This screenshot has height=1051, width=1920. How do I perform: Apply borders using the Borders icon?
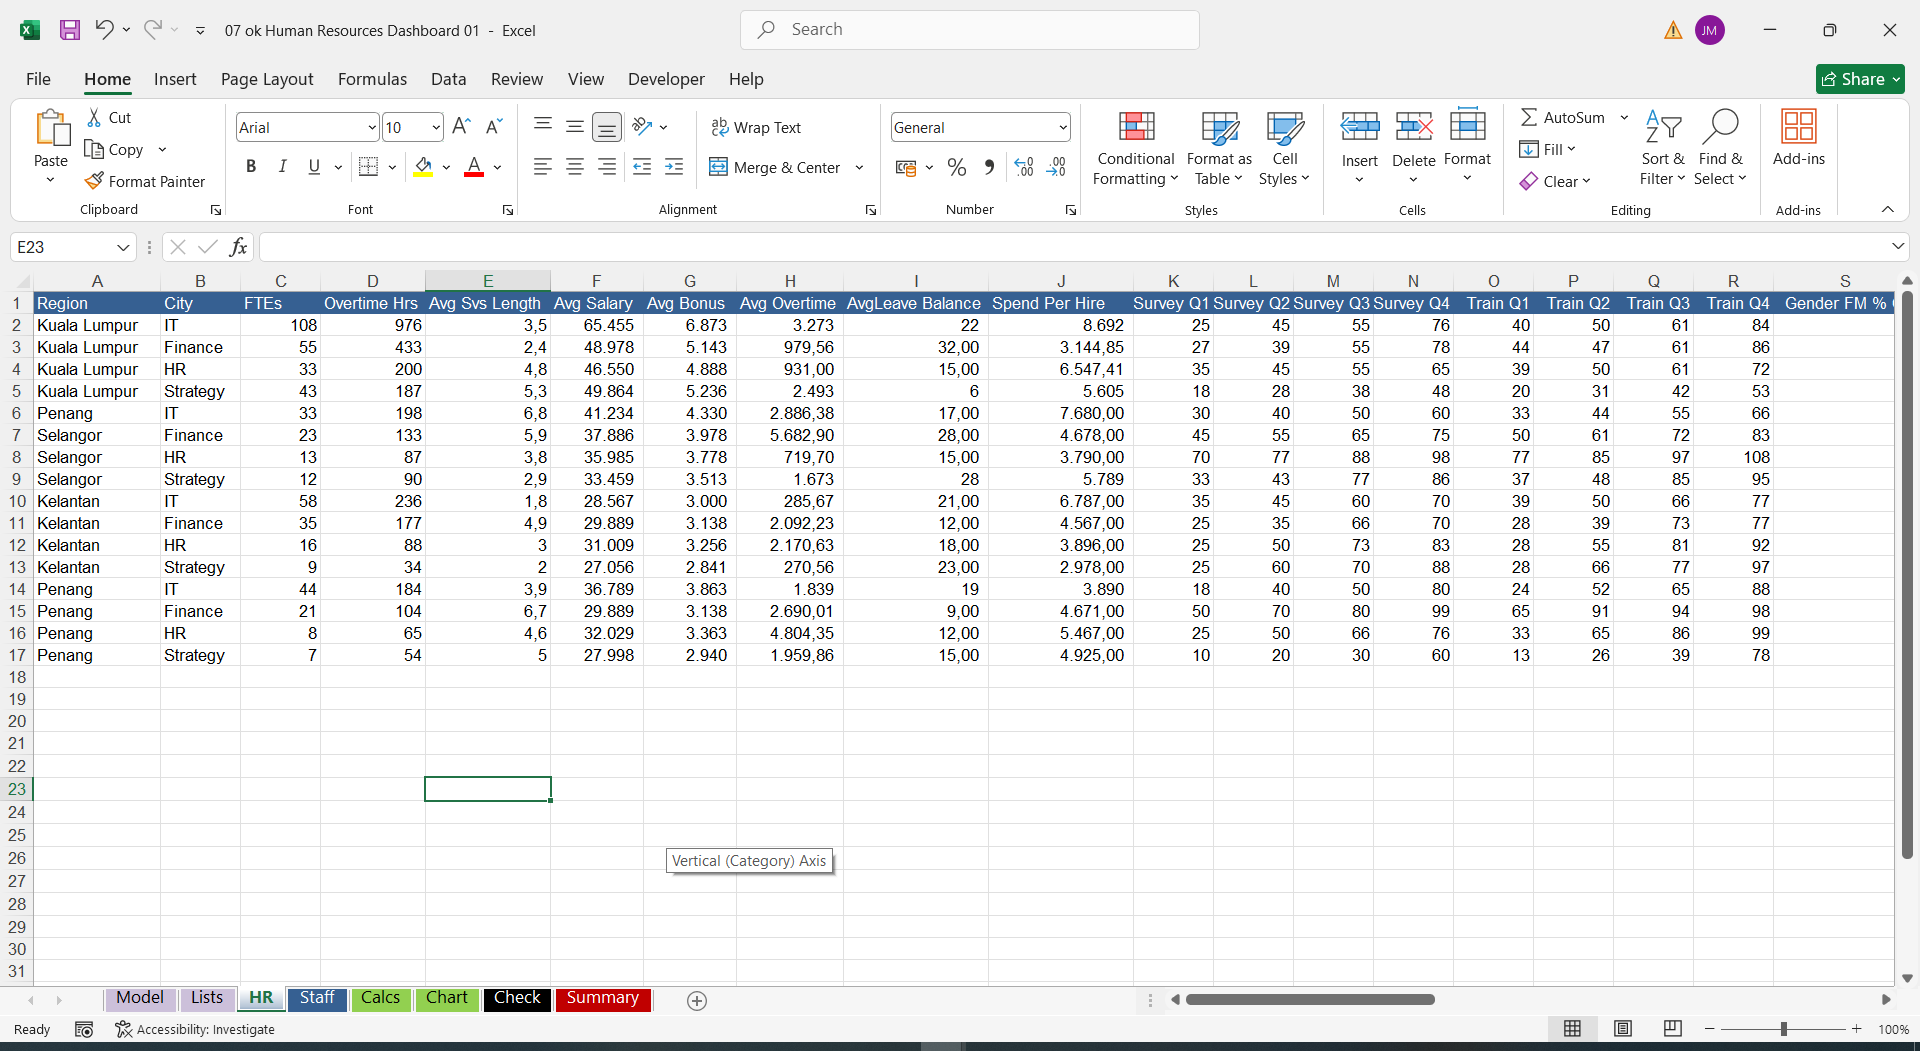tap(368, 167)
